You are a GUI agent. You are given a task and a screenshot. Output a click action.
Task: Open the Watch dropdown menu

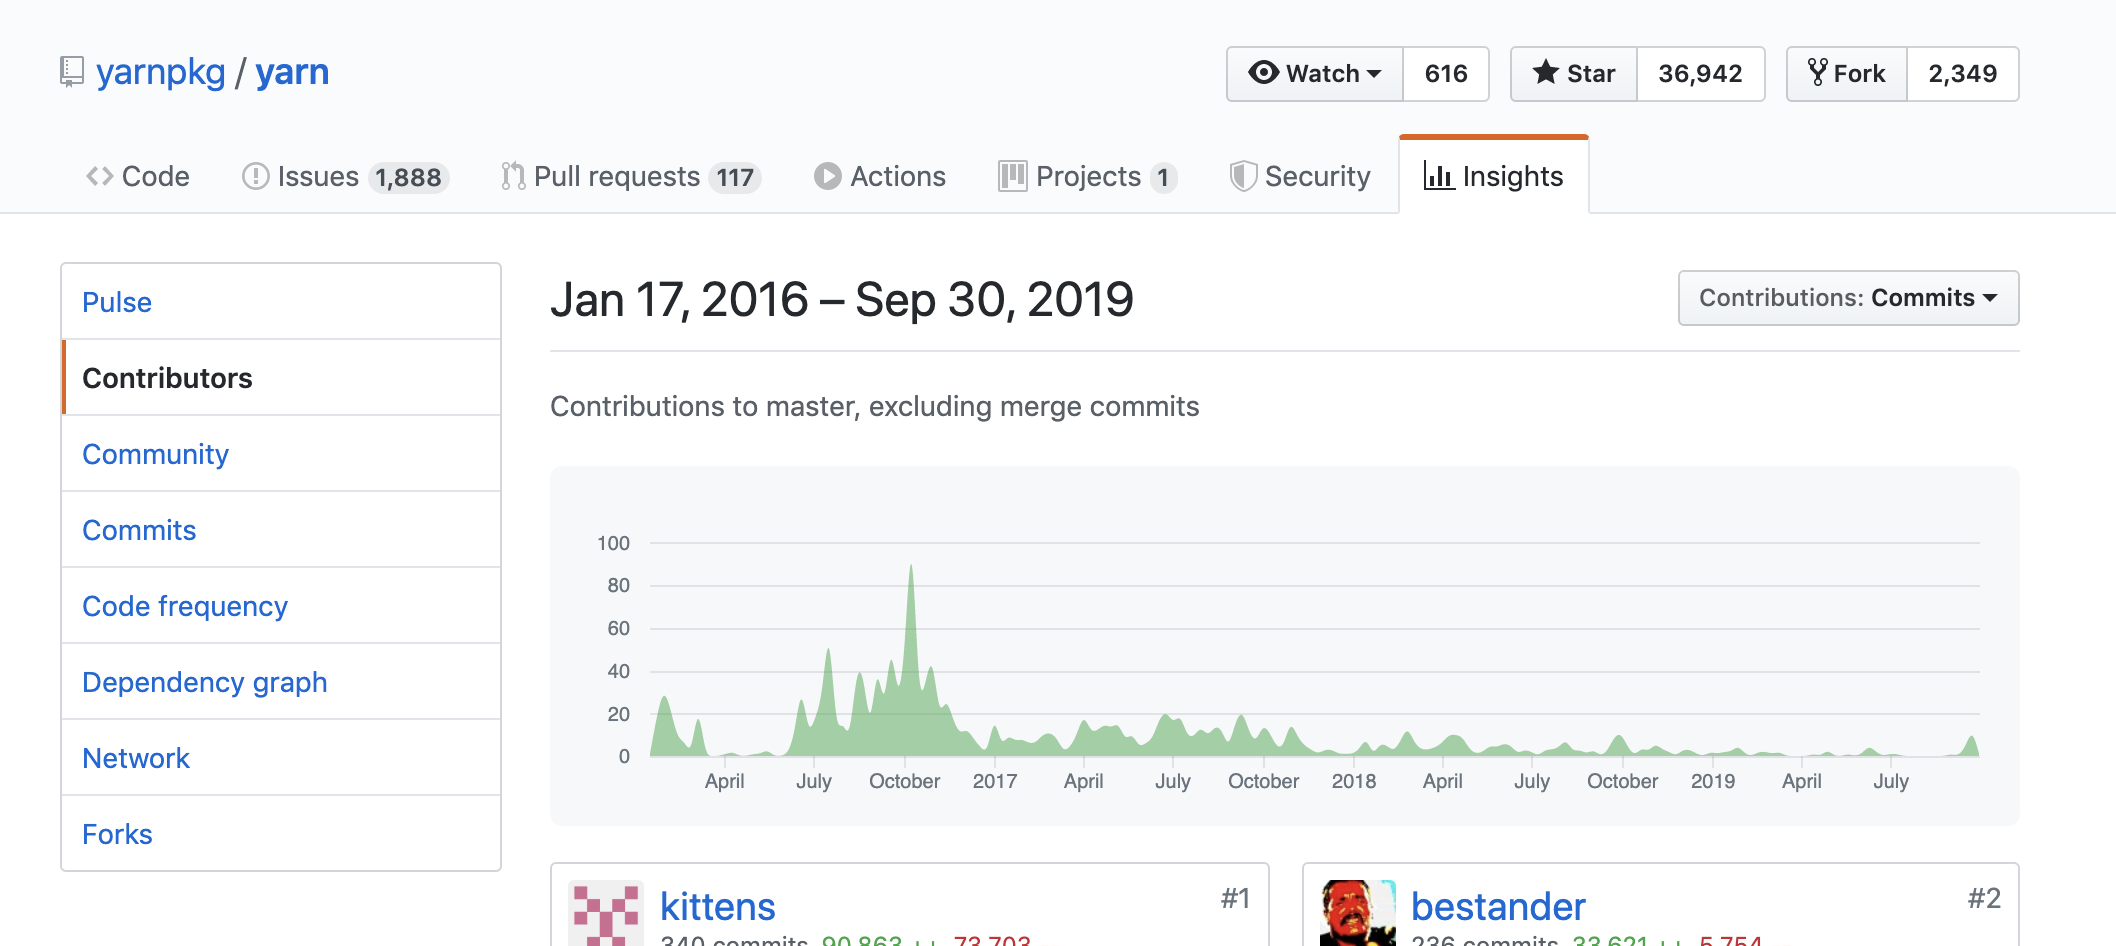pos(1314,74)
